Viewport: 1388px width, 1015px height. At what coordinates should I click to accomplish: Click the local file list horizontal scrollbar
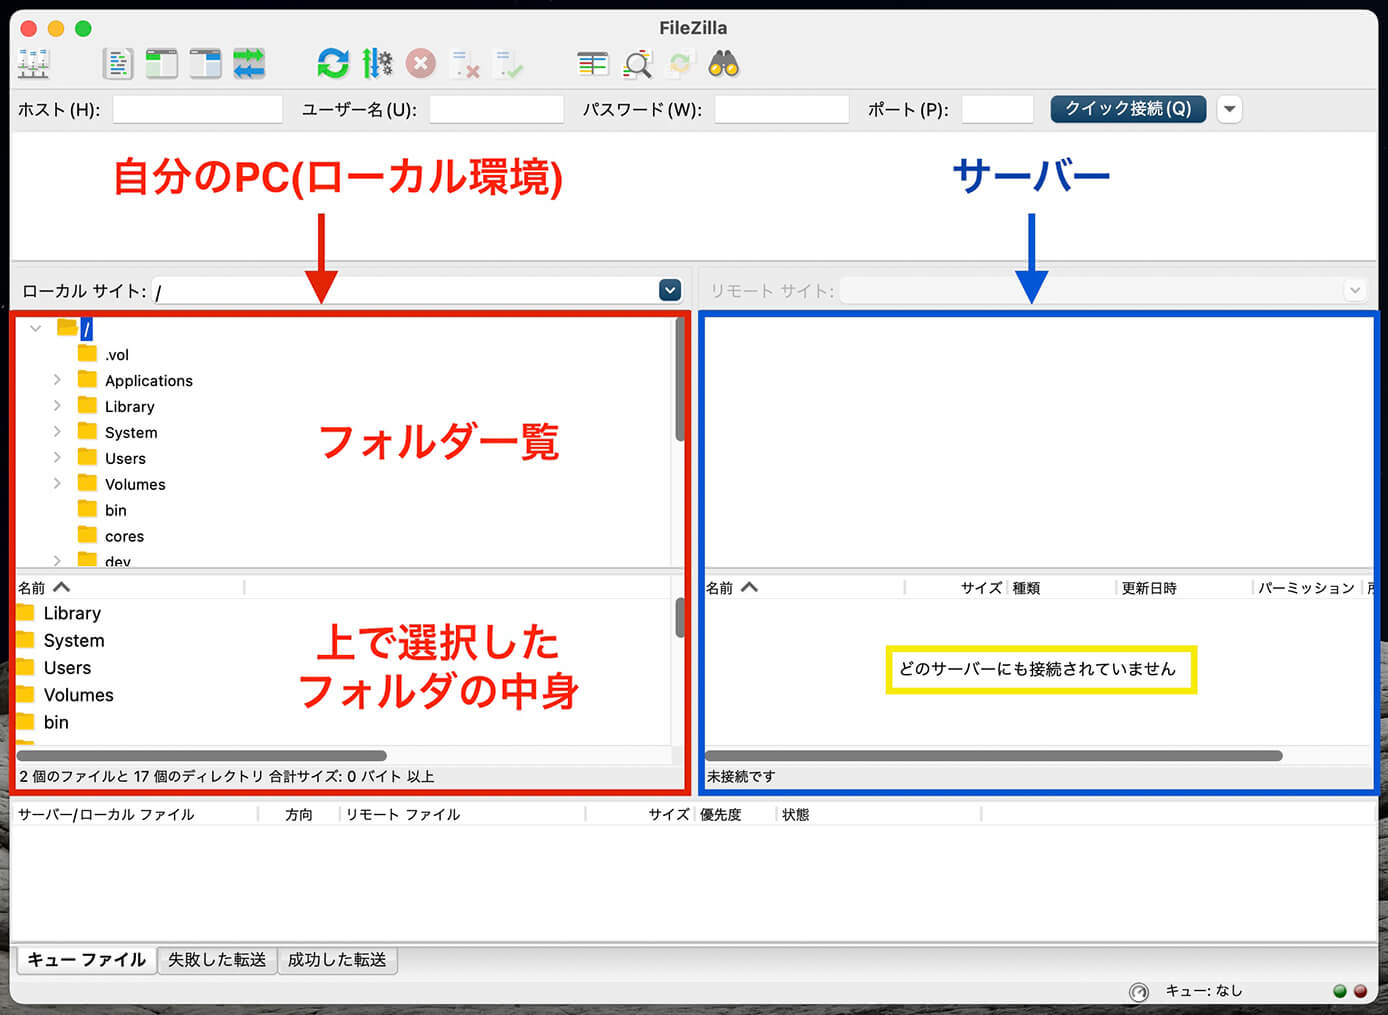[202, 756]
